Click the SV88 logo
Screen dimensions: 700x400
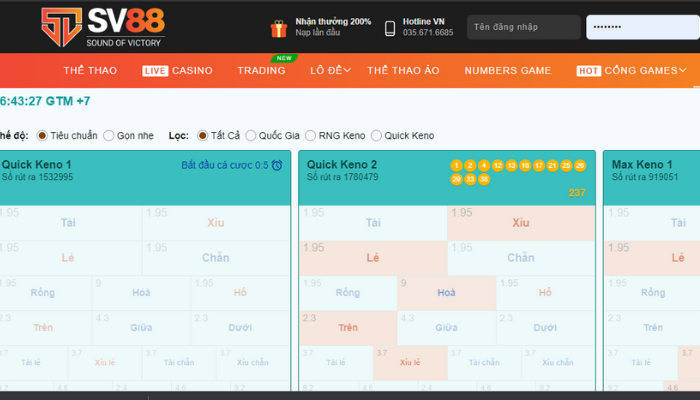coord(100,27)
